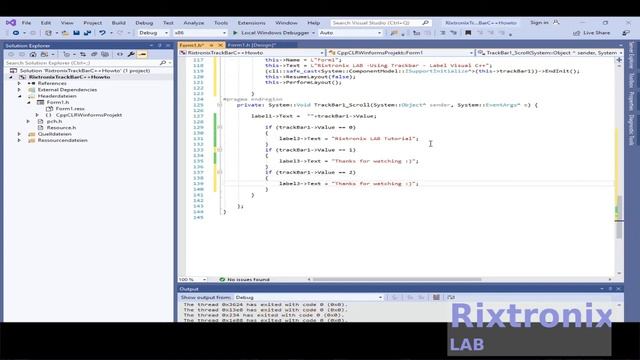Click the No issues found status

point(244,280)
